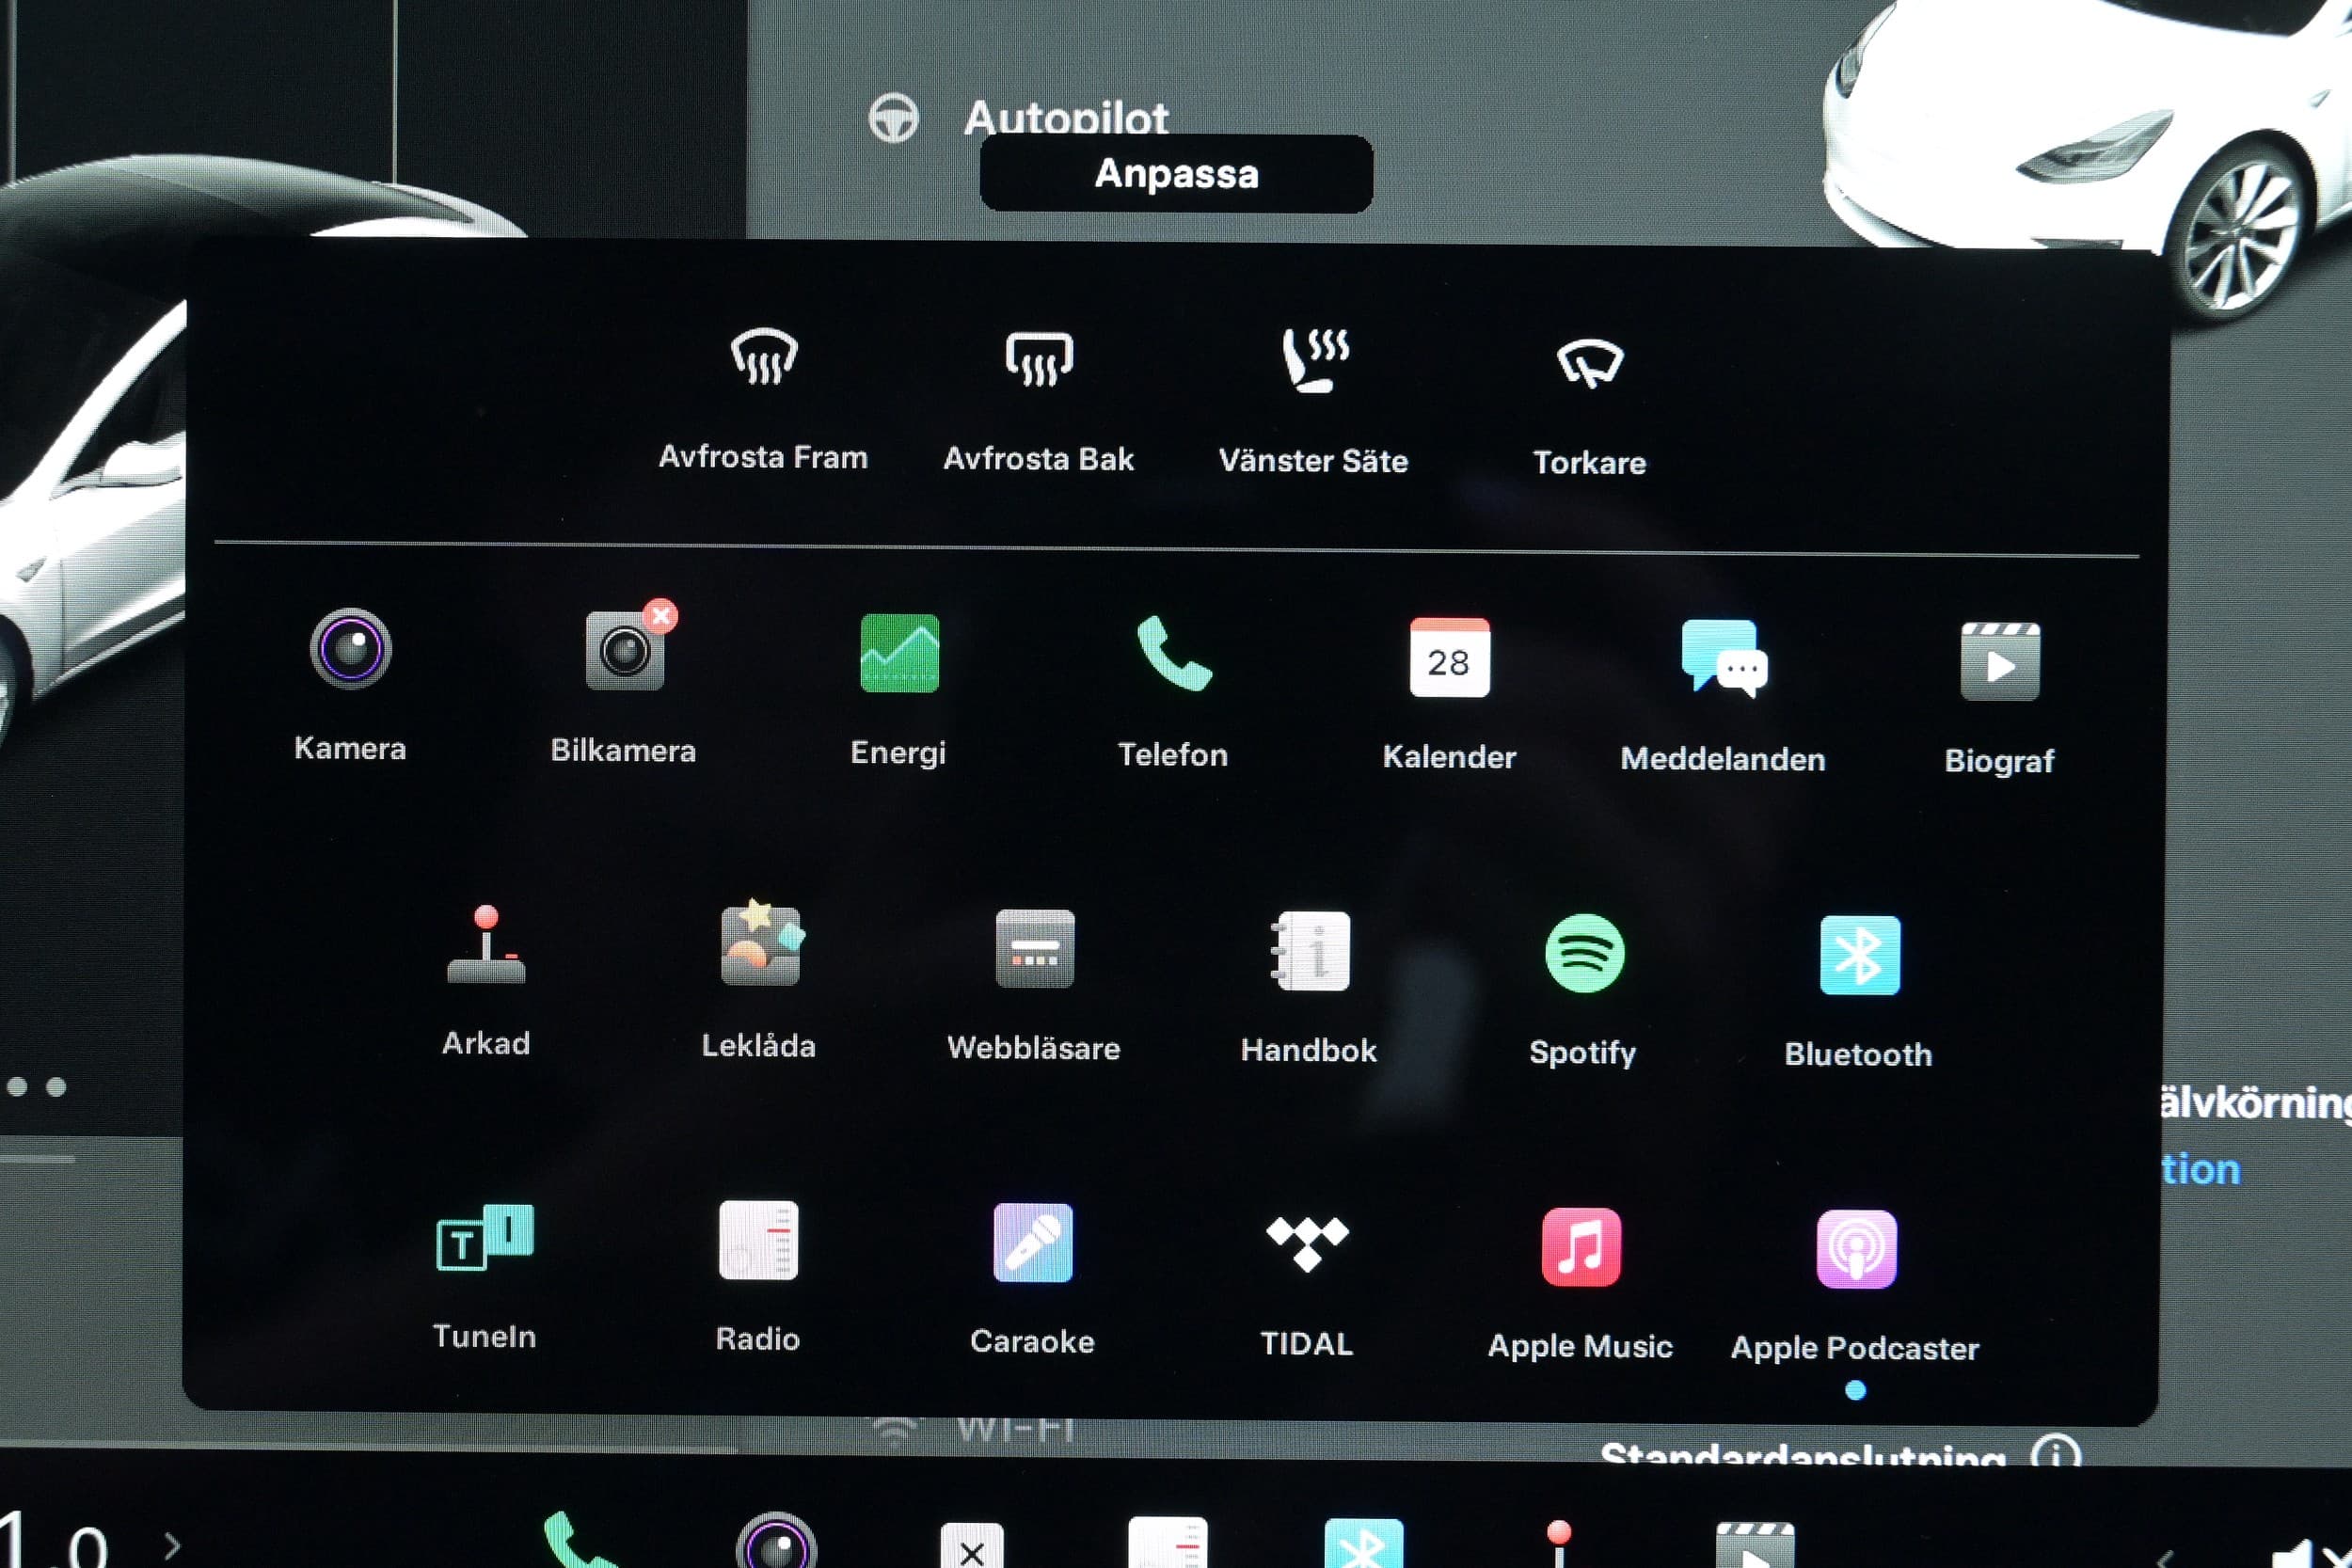Open the Torkare wiper controls
2352x1568 pixels.
(x=1590, y=364)
